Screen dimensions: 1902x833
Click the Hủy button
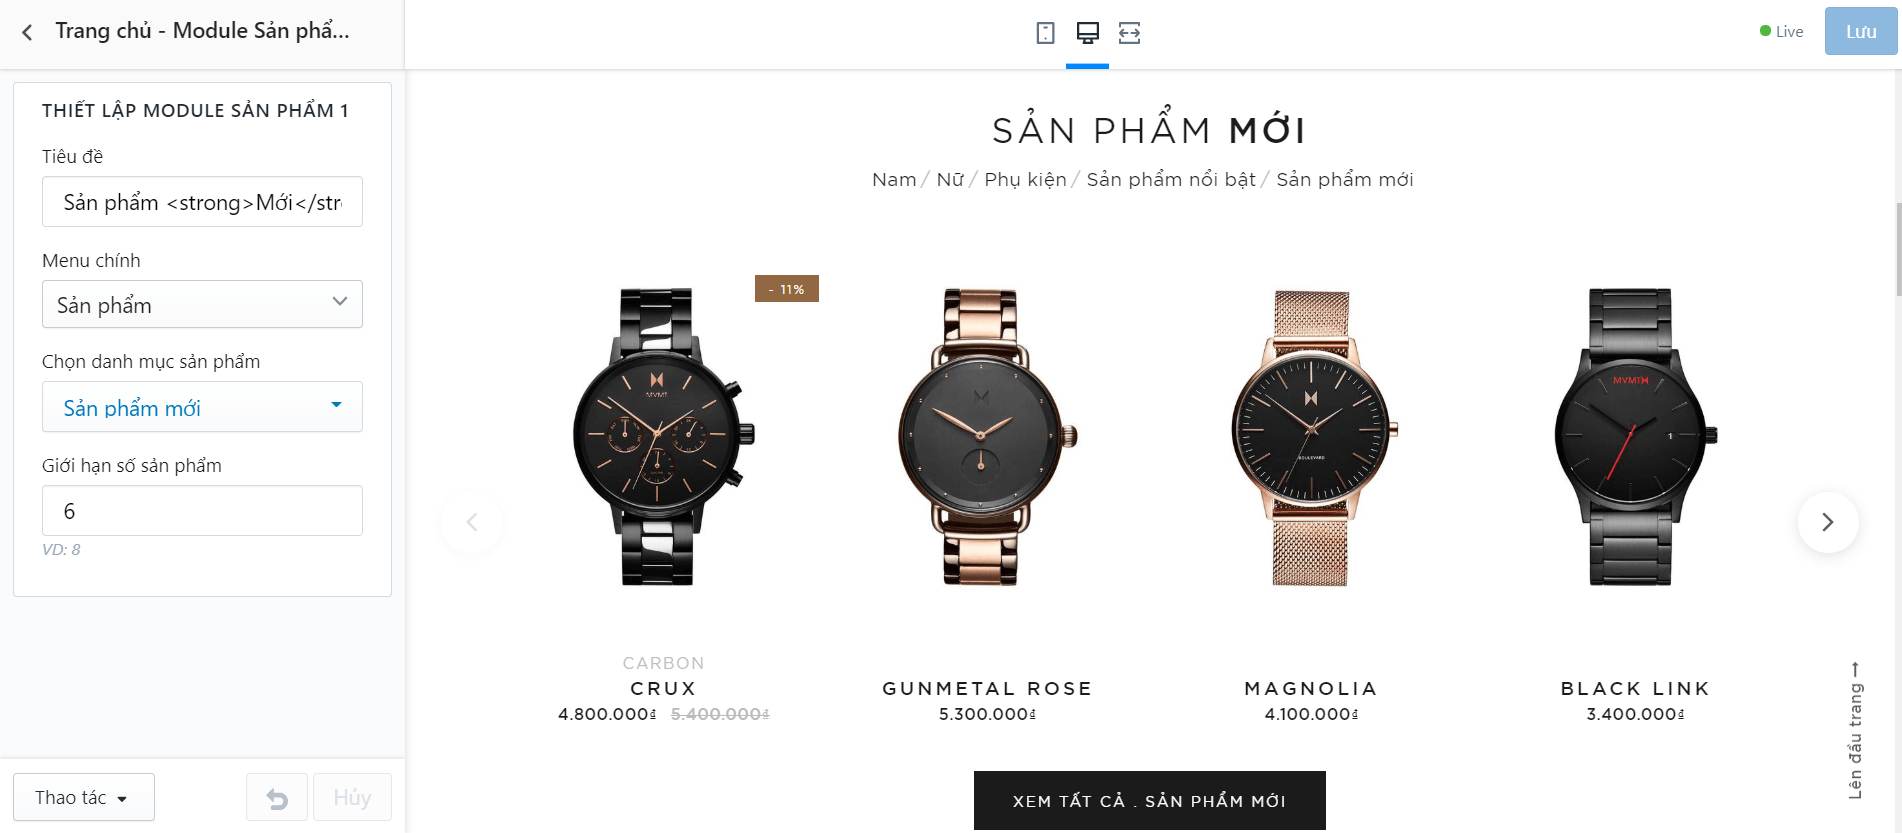click(x=352, y=798)
